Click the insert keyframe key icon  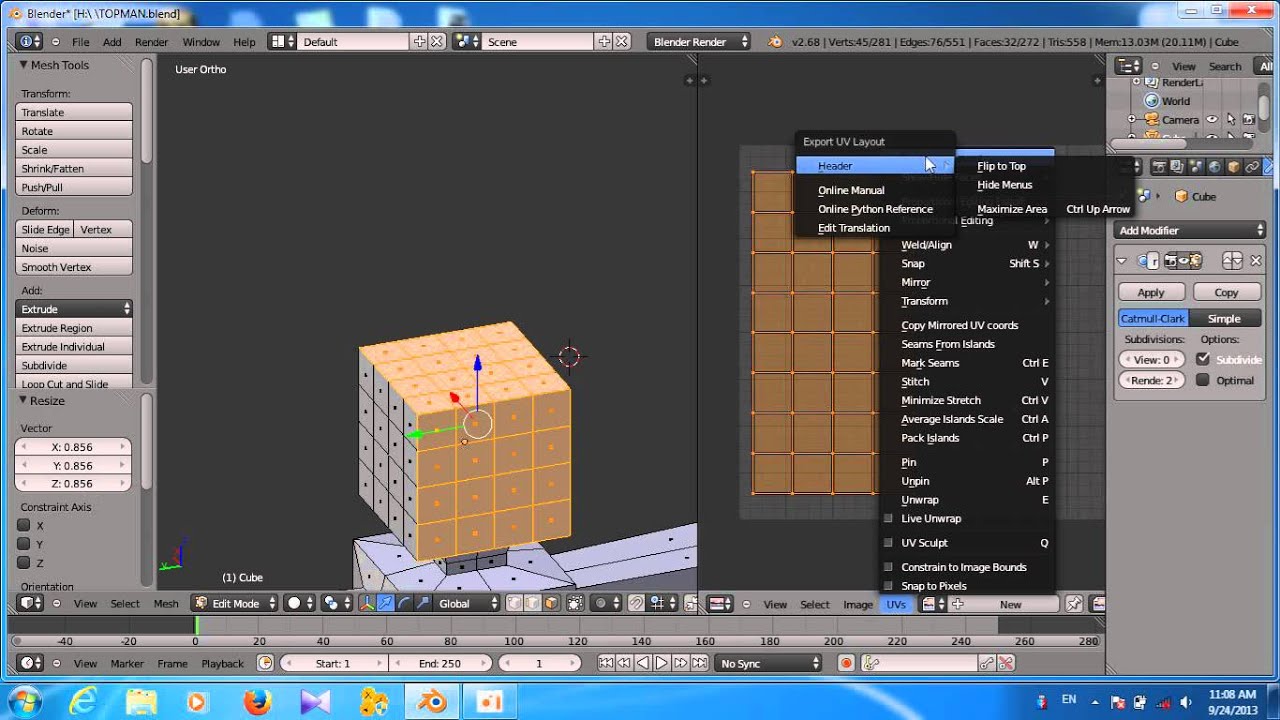pos(987,663)
